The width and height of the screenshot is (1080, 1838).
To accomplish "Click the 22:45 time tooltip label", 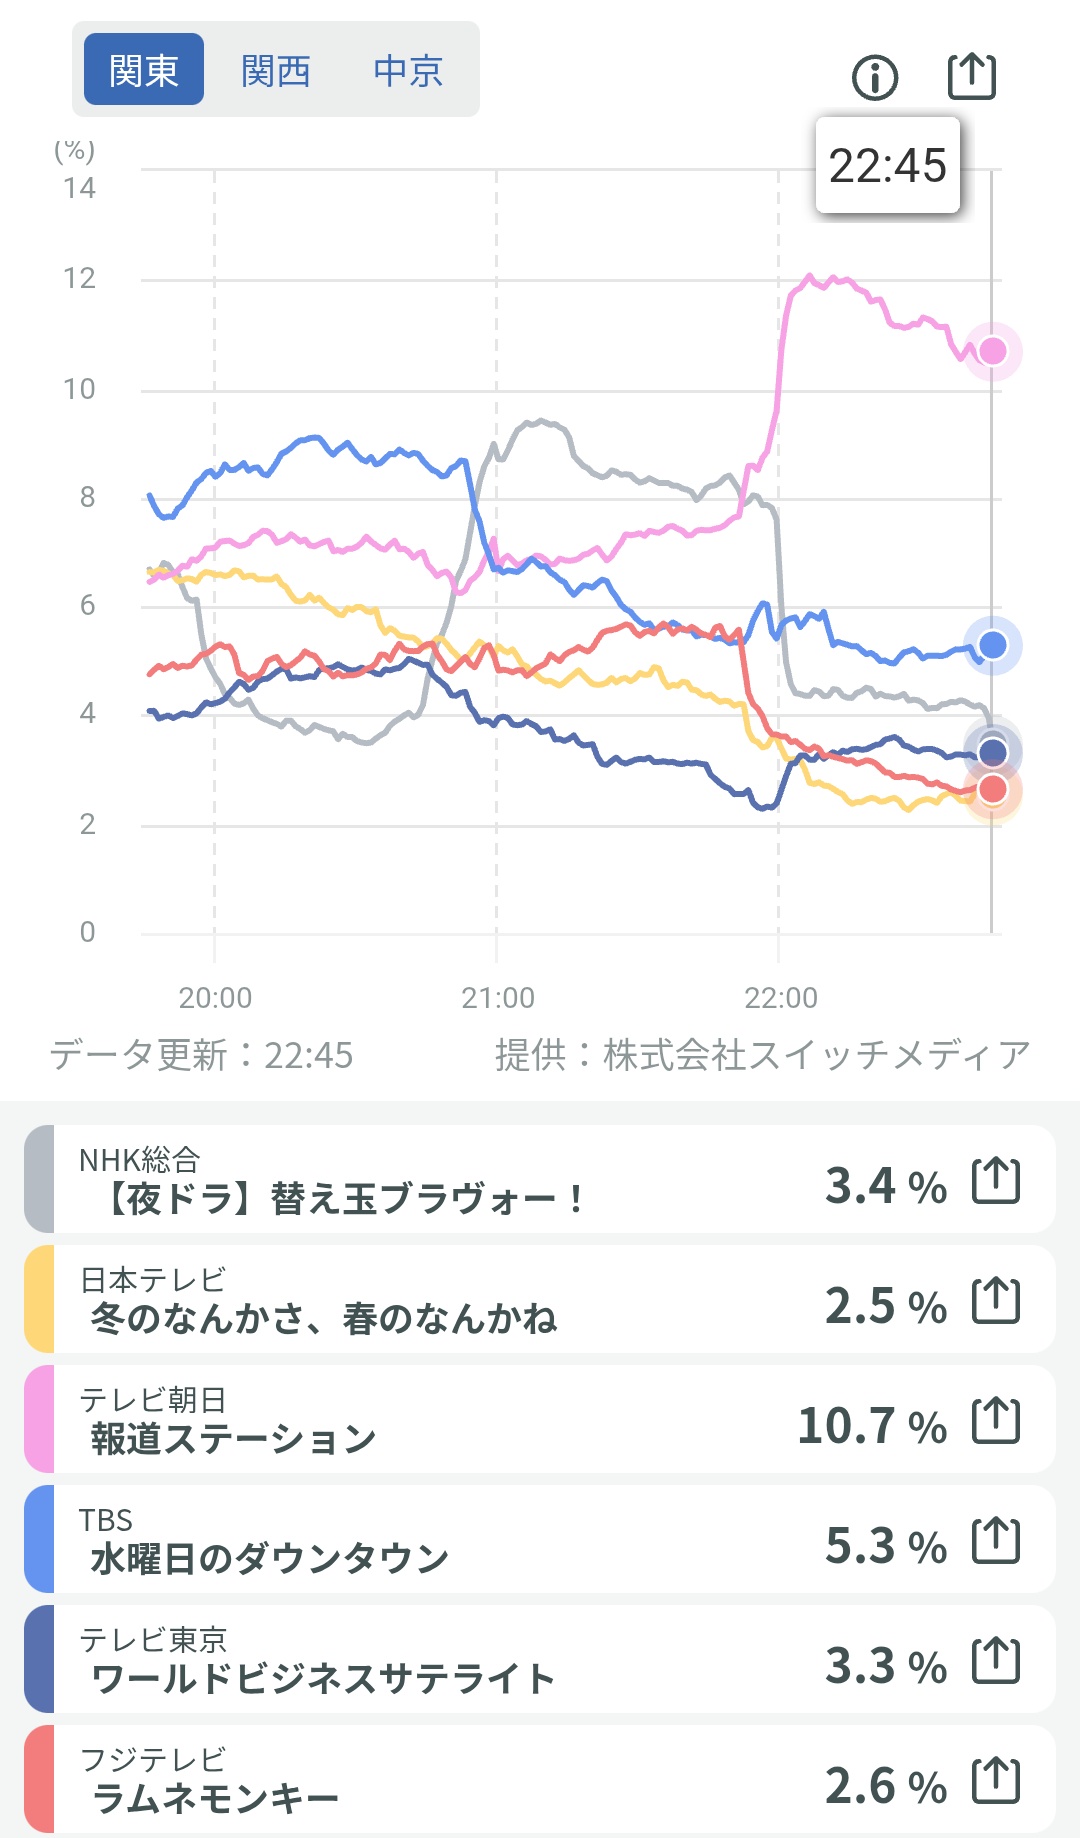I will 887,166.
